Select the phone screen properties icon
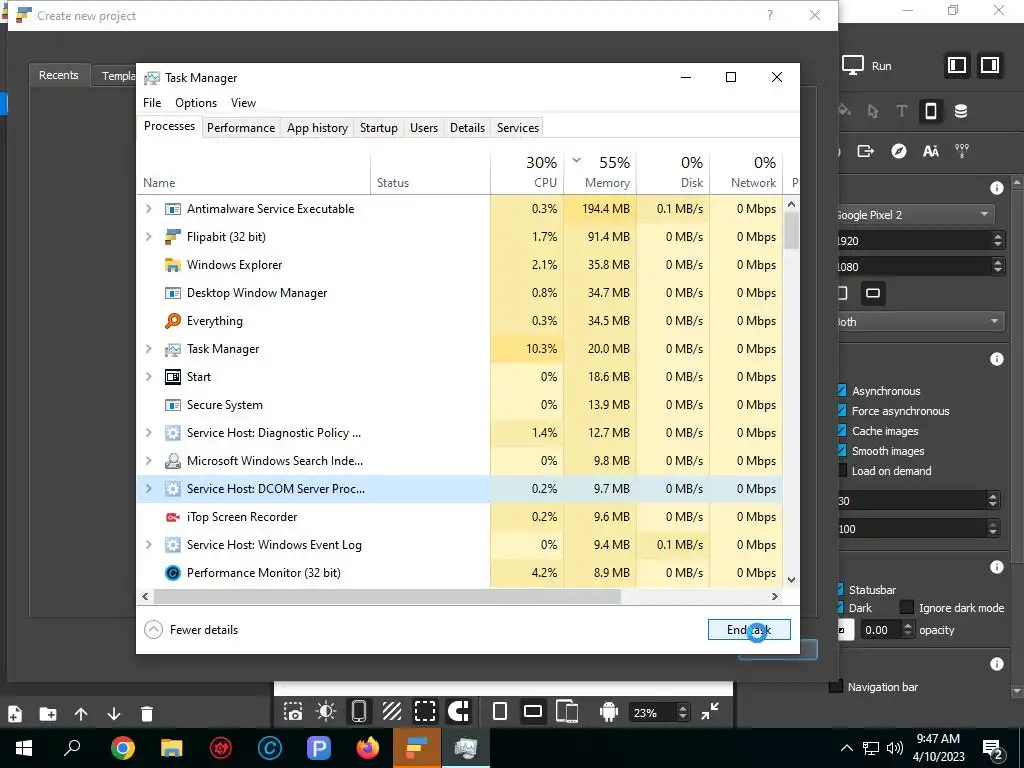 [x=931, y=111]
